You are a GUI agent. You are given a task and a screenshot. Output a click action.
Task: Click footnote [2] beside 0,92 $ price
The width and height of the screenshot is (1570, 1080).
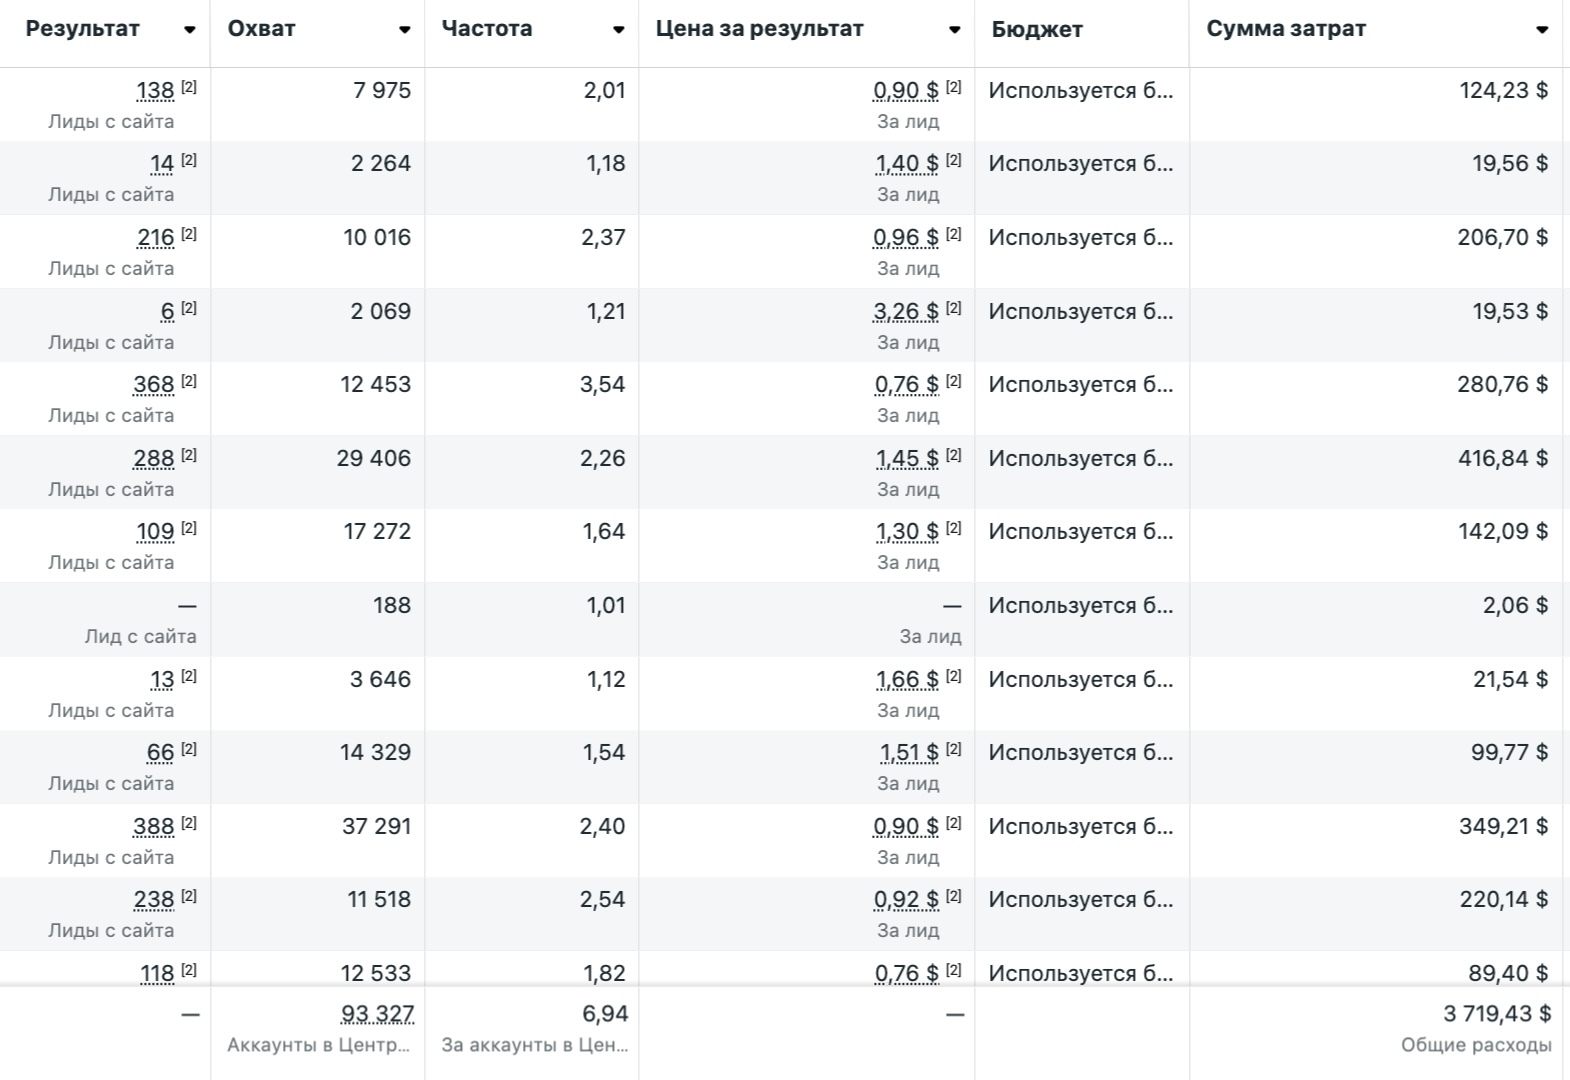pyautogui.click(x=954, y=896)
